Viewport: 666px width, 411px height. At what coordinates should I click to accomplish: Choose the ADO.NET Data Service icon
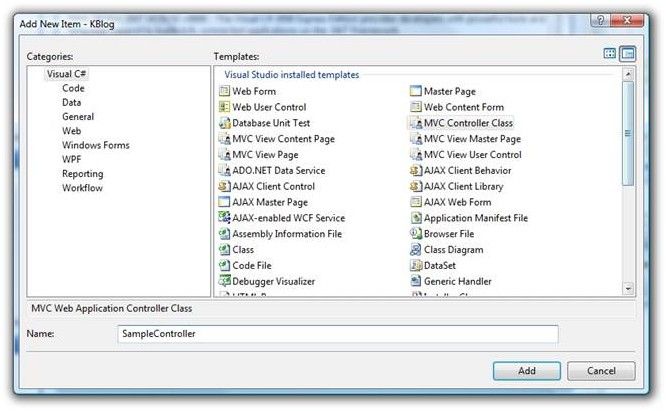pyautogui.click(x=224, y=170)
